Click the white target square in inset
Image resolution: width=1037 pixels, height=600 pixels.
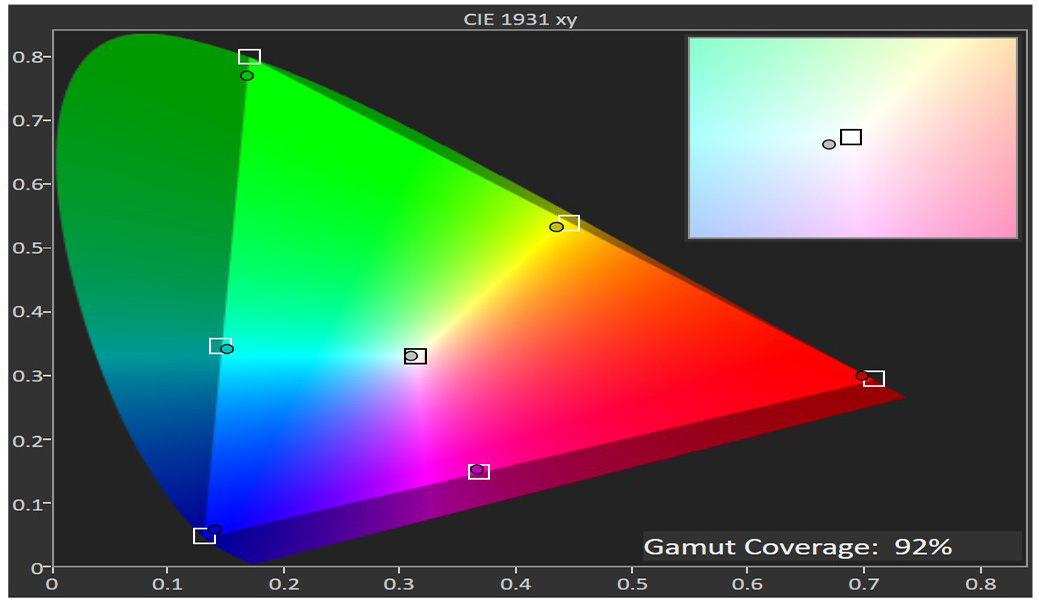click(x=851, y=137)
